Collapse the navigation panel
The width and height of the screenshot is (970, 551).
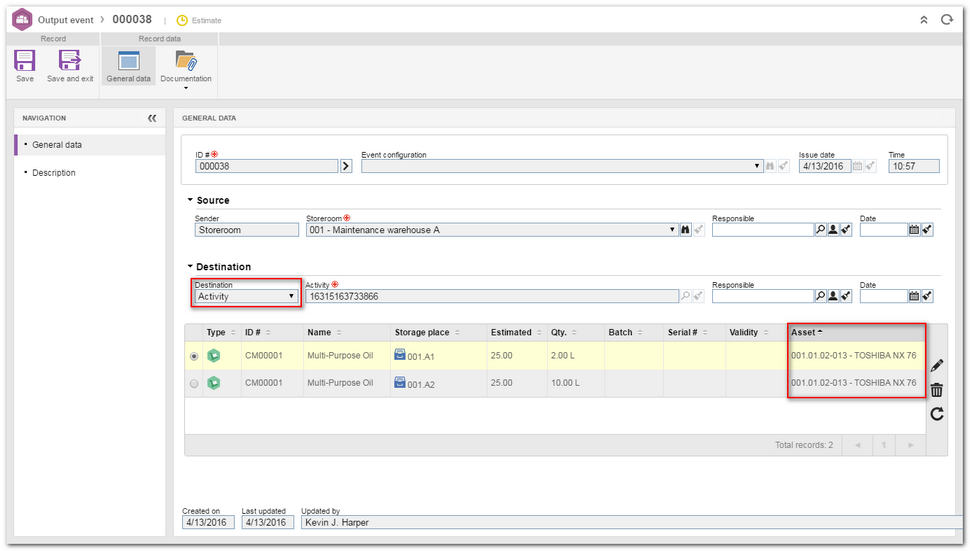152,118
